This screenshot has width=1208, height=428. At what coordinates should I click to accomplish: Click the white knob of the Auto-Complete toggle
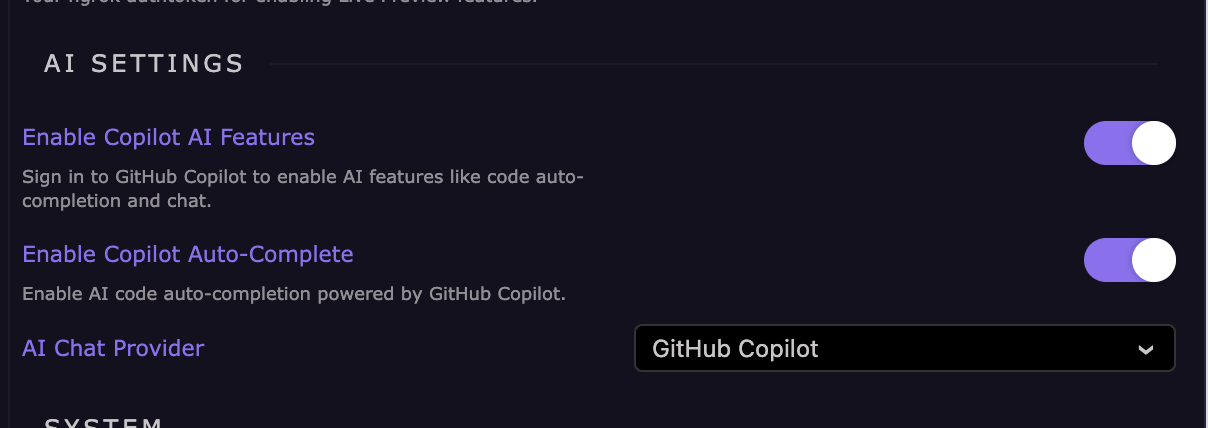[1153, 260]
